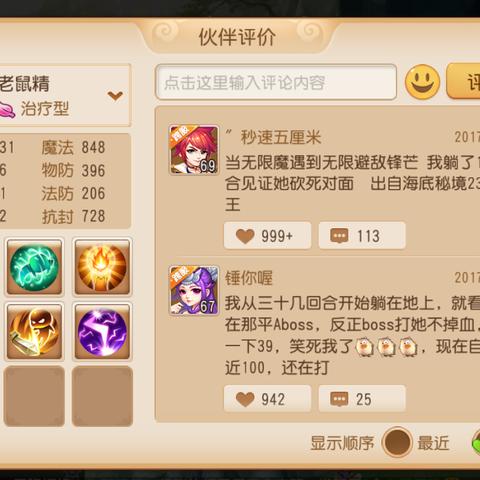Click the comment text input field
This screenshot has width=480, height=480.
coord(276,82)
